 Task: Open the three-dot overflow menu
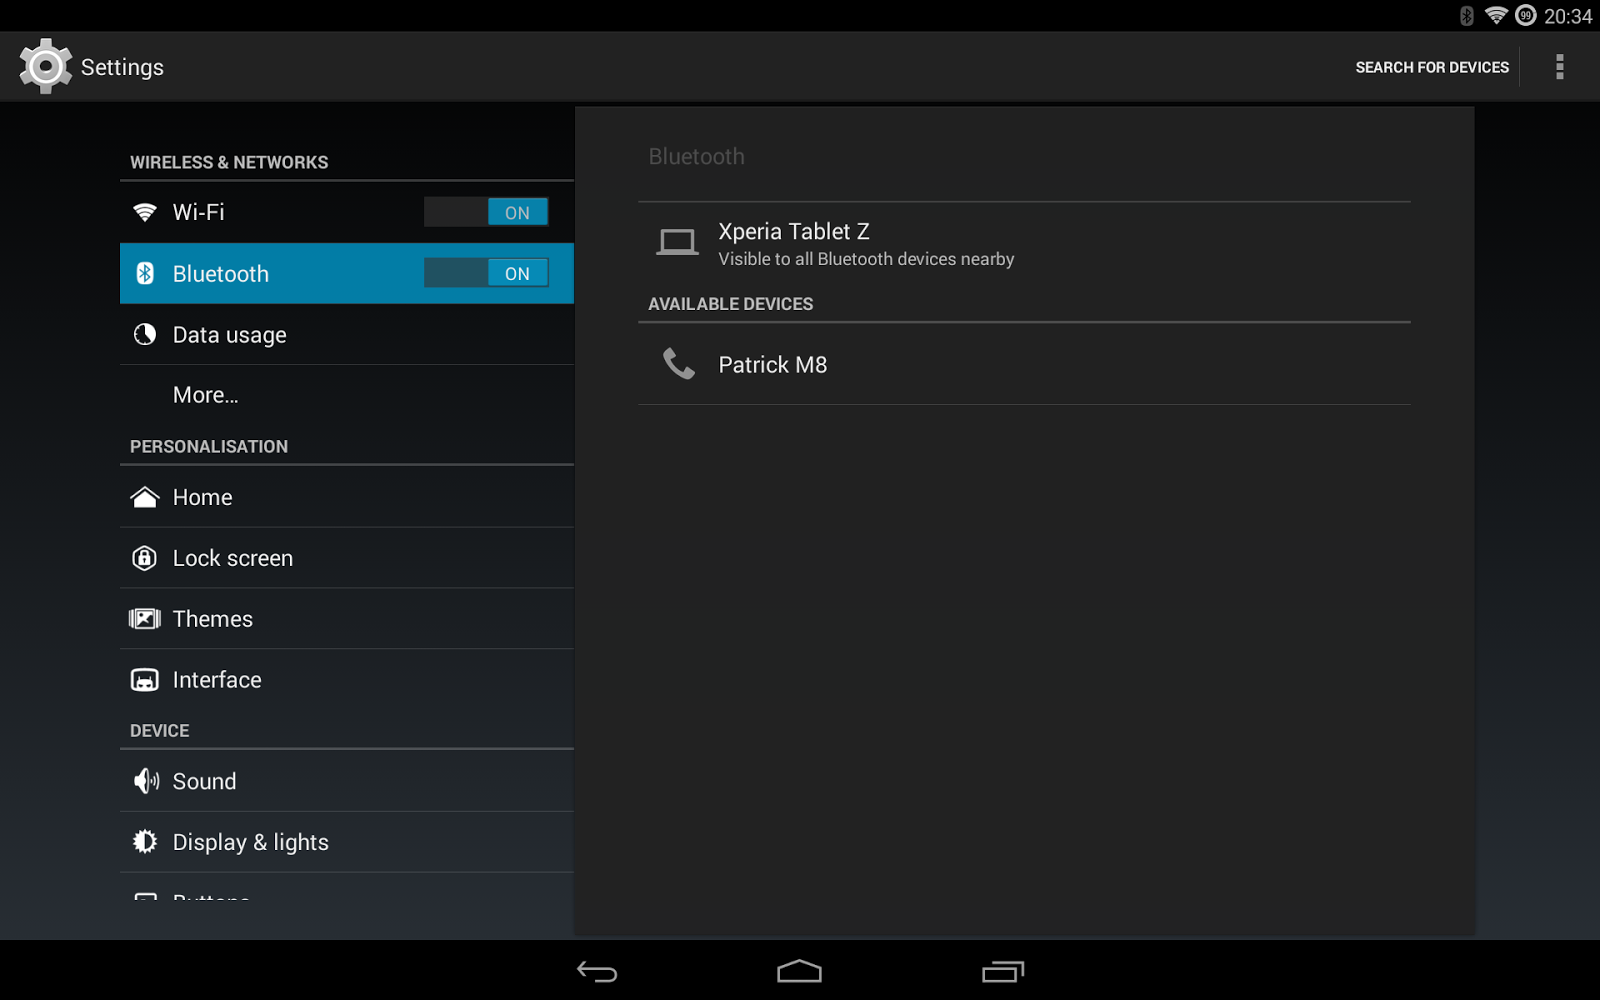pyautogui.click(x=1559, y=67)
